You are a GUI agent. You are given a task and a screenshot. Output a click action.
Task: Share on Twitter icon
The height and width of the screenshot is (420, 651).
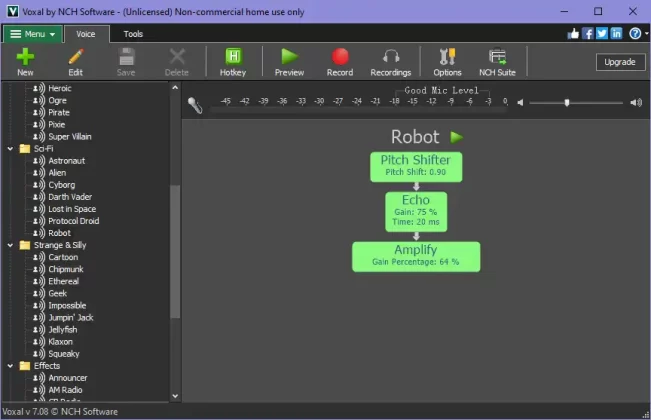(x=602, y=34)
